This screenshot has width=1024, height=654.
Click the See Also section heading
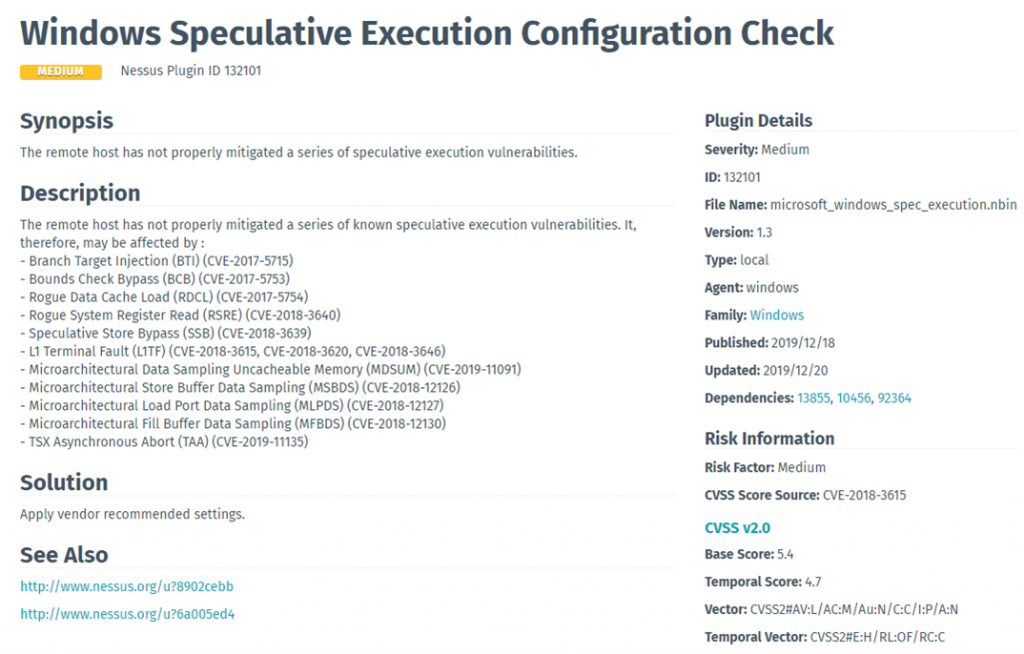coord(64,555)
